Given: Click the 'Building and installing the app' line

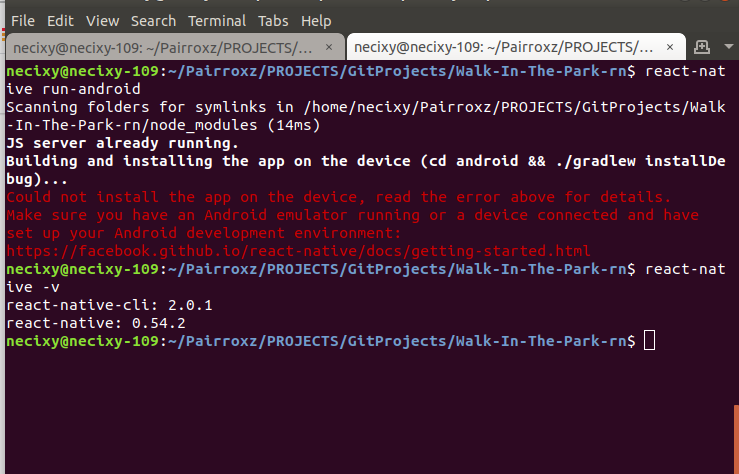Looking at the screenshot, I should pos(366,161).
